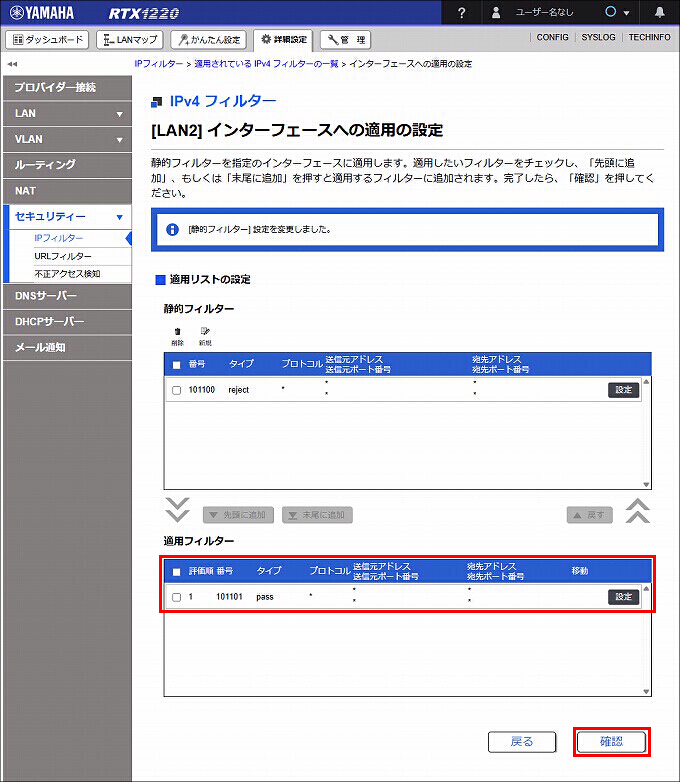Image resolution: width=680 pixels, height=782 pixels.
Task: Click the notification bell icon
Action: pos(659,13)
